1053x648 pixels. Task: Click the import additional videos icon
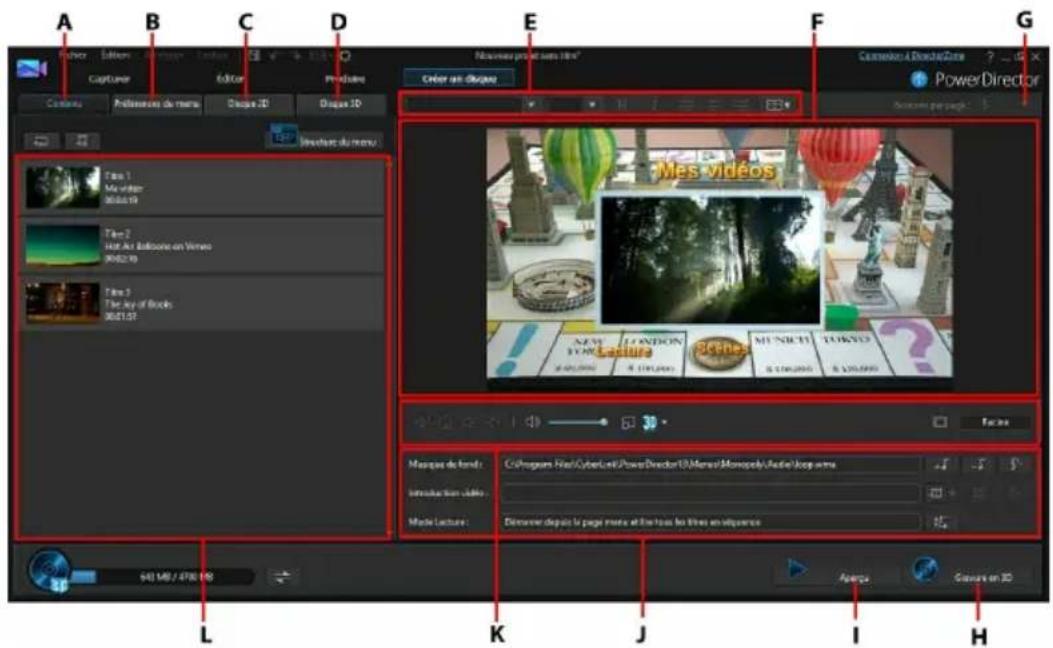pos(42,141)
